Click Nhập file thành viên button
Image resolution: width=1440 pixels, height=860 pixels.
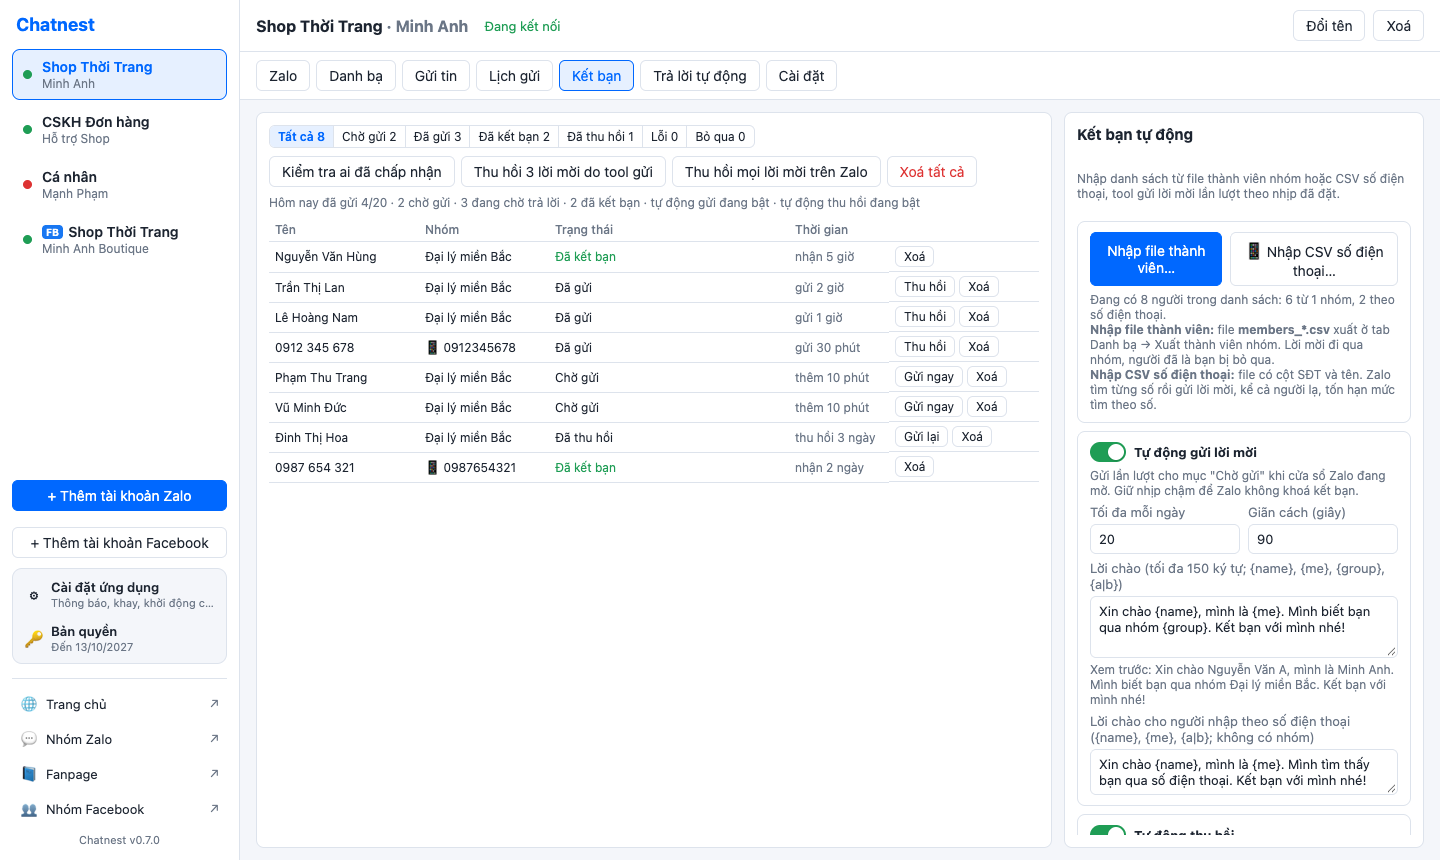[1156, 259]
